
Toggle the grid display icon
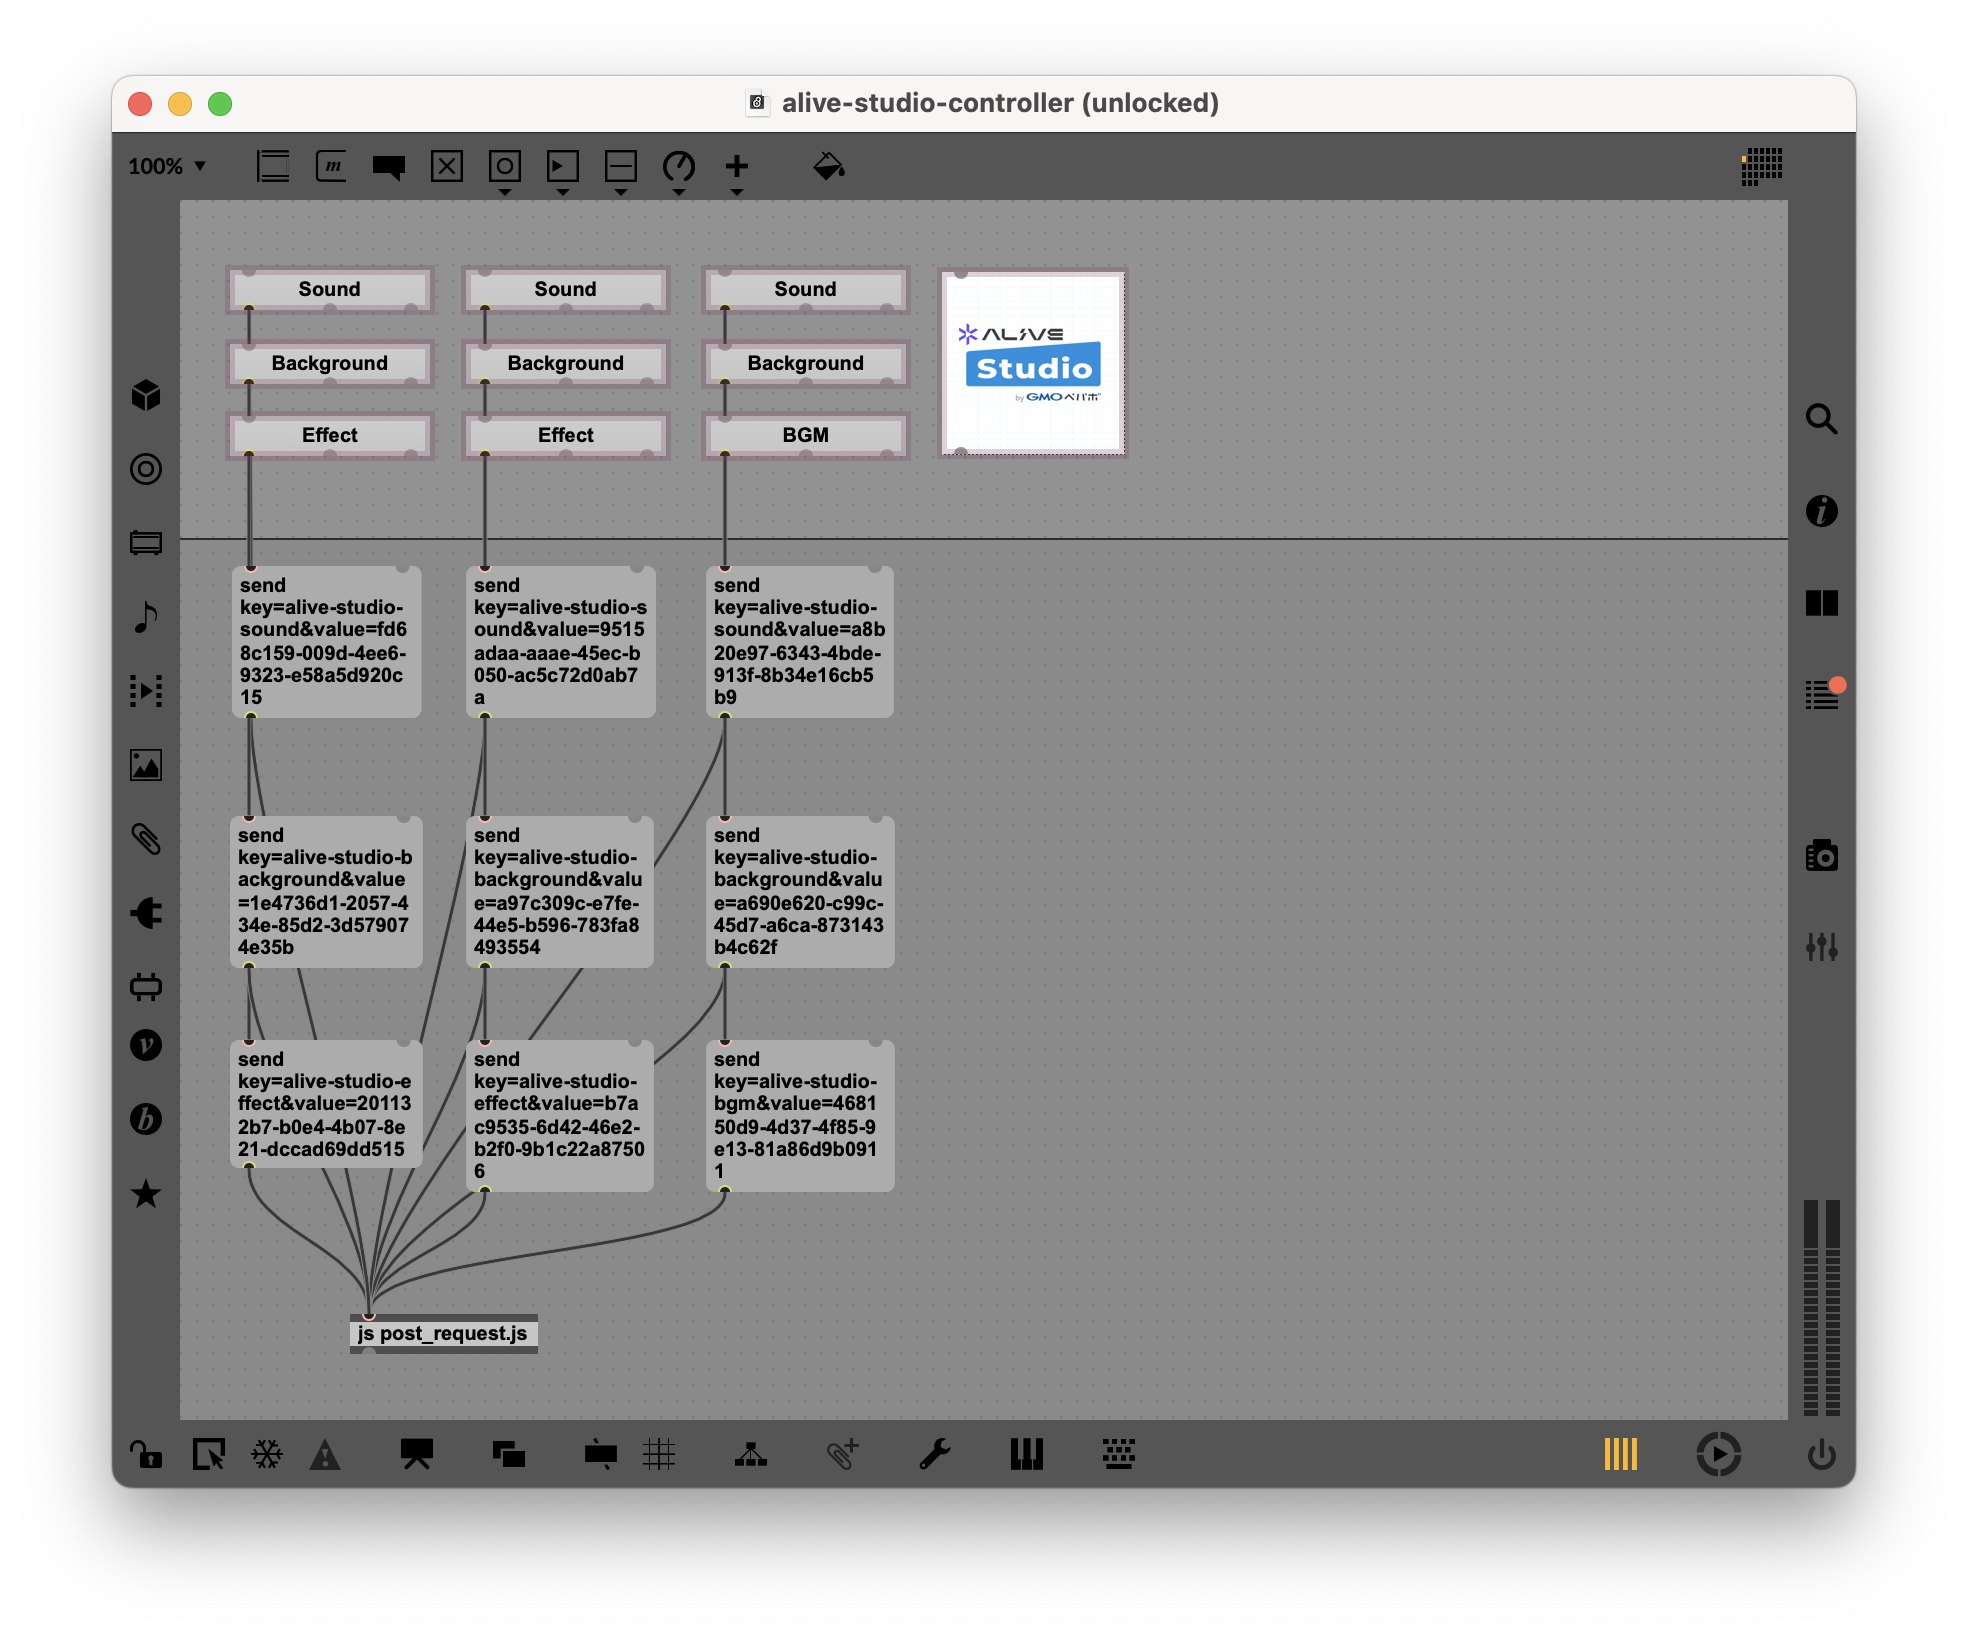point(659,1454)
